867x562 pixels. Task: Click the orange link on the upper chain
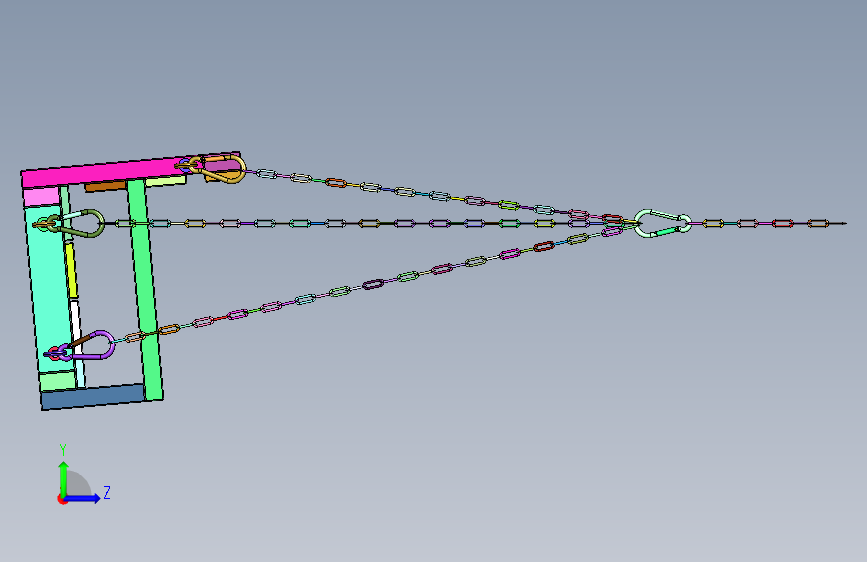coord(336,183)
